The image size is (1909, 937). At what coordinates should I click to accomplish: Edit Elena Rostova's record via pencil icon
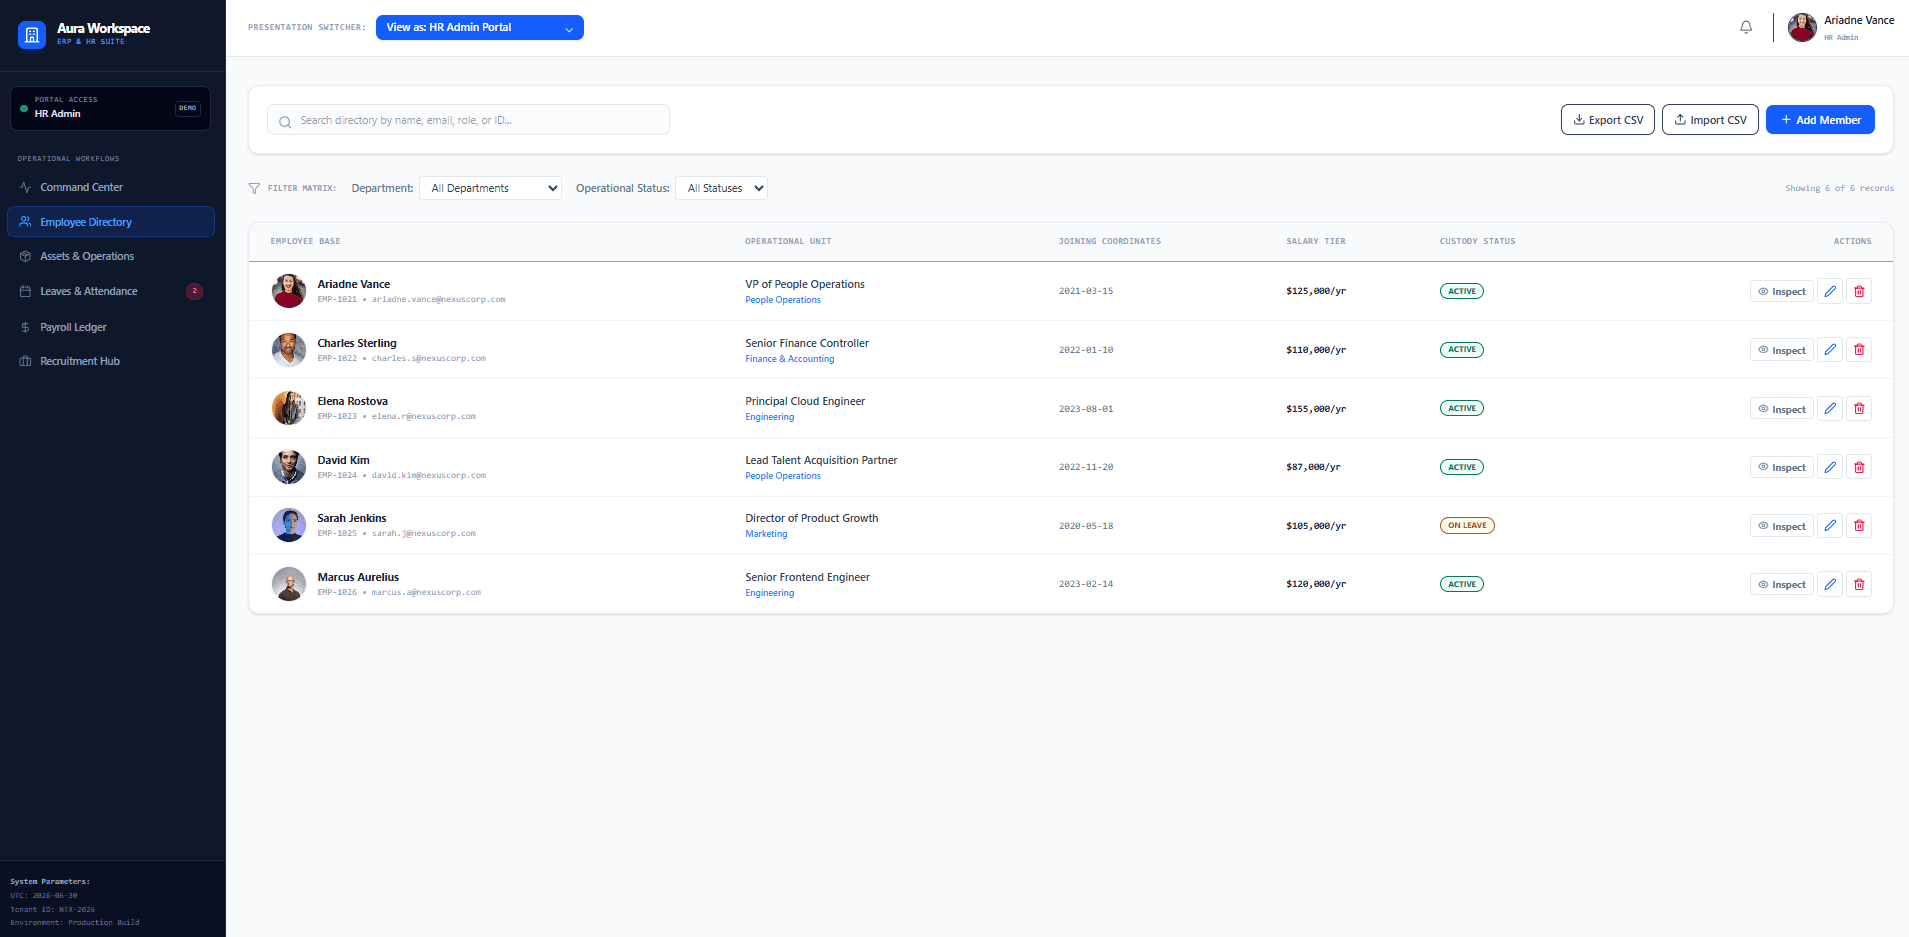click(x=1830, y=408)
